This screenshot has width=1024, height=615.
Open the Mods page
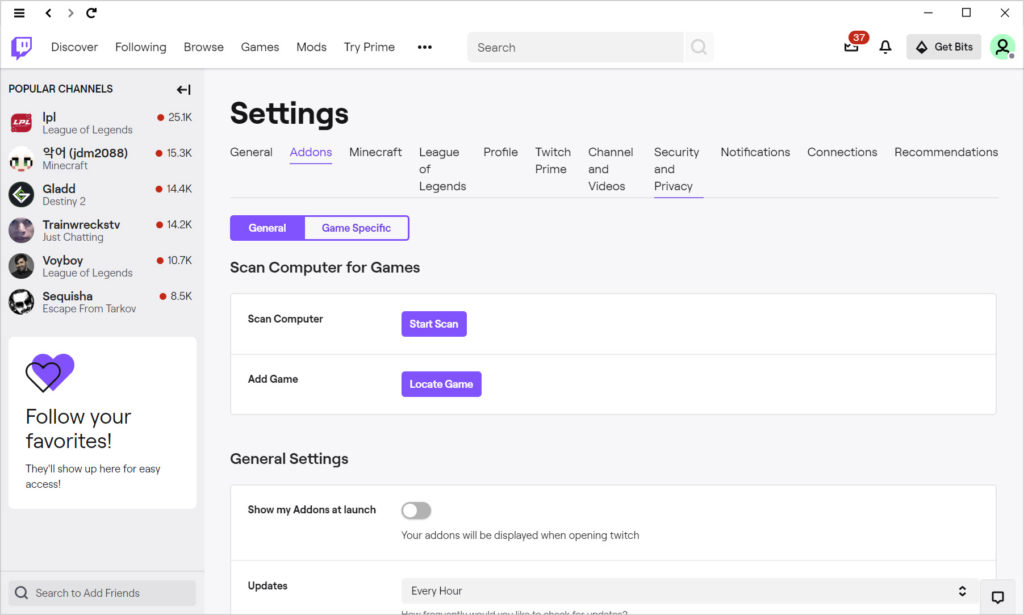tap(312, 47)
